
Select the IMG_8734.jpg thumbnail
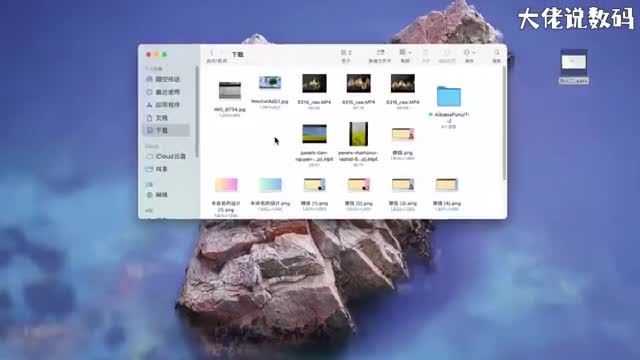point(230,91)
